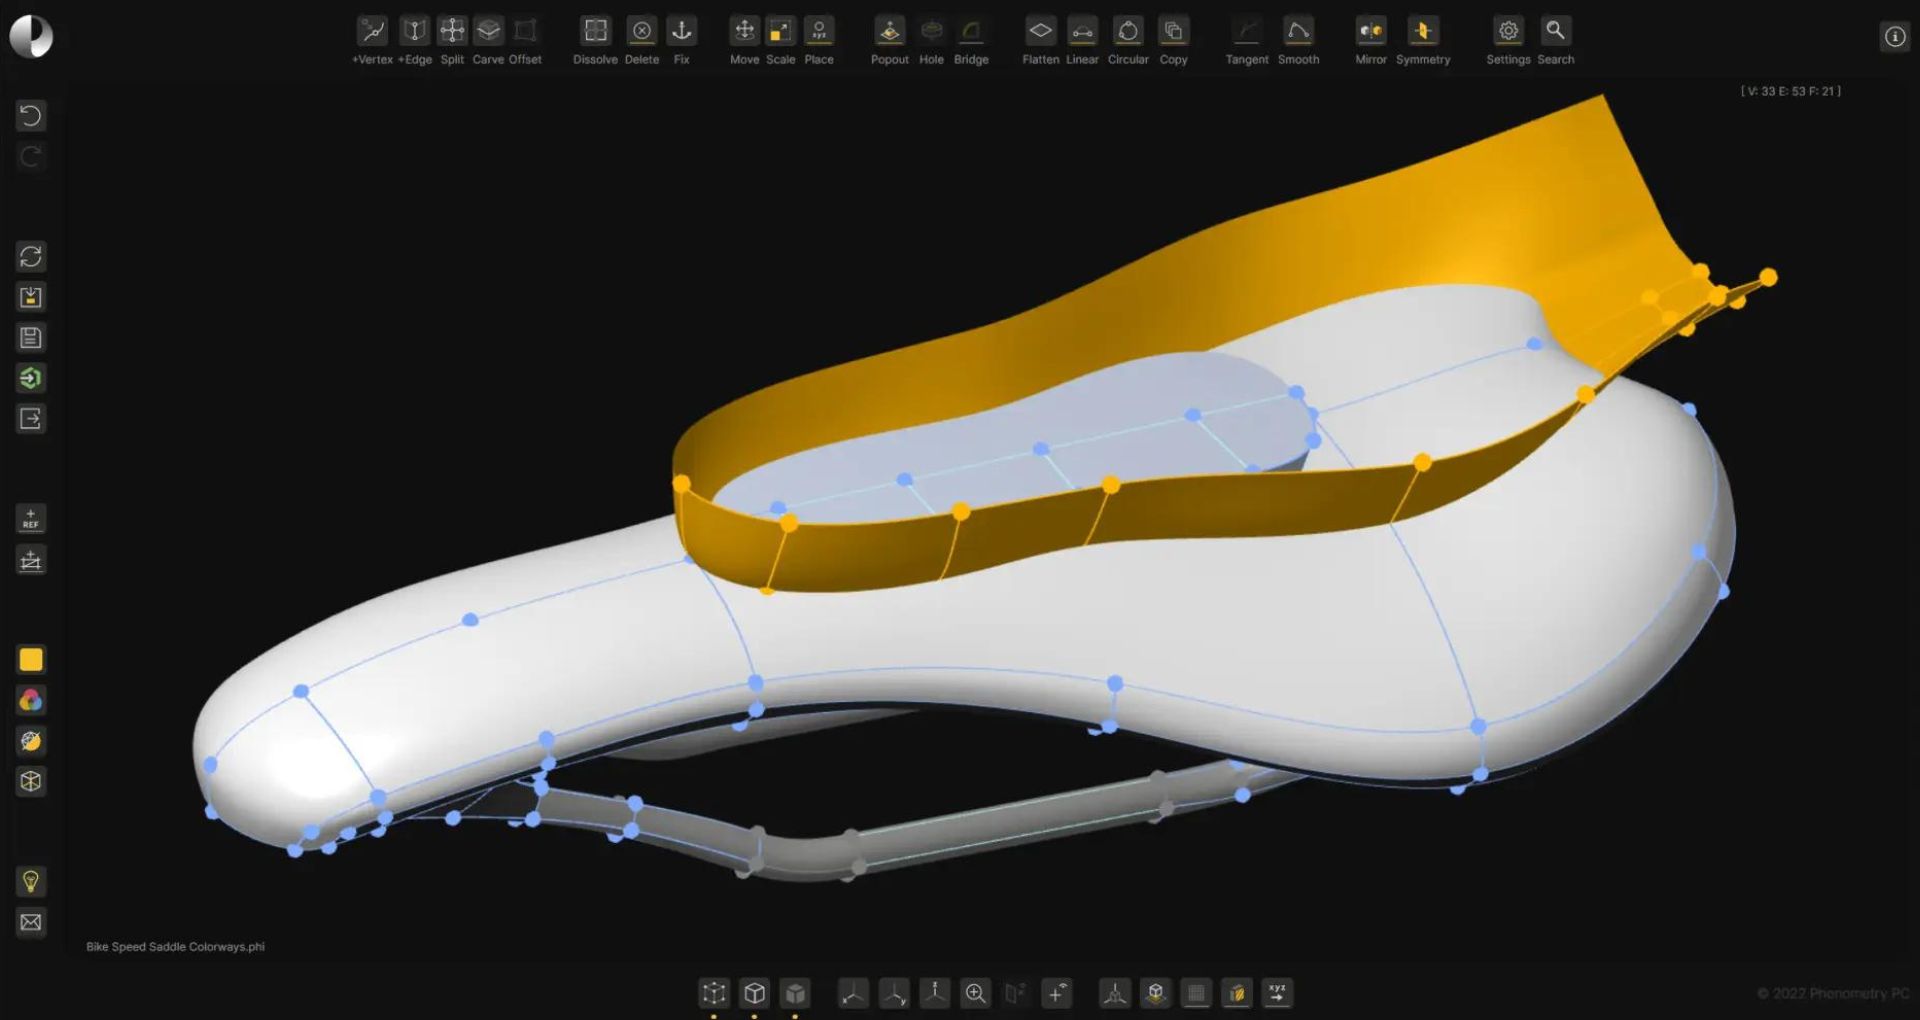
Task: Open the mail envelope icon
Action: [x=31, y=922]
